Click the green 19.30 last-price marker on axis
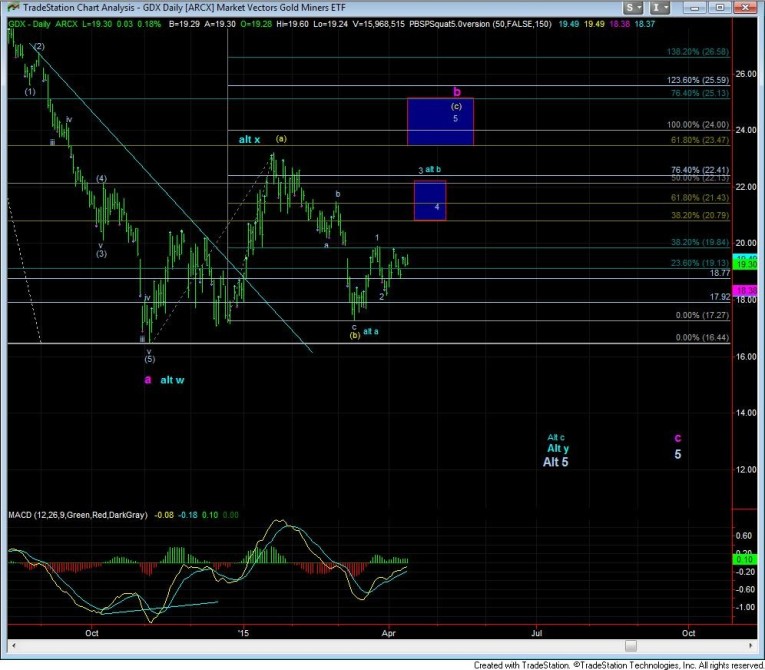The width and height of the screenshot is (765, 670). (745, 264)
